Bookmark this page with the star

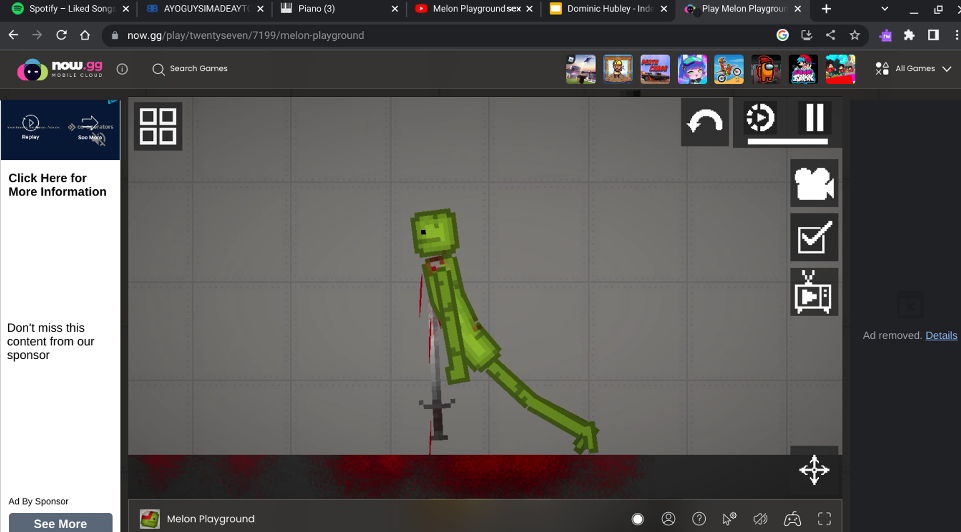(x=854, y=35)
